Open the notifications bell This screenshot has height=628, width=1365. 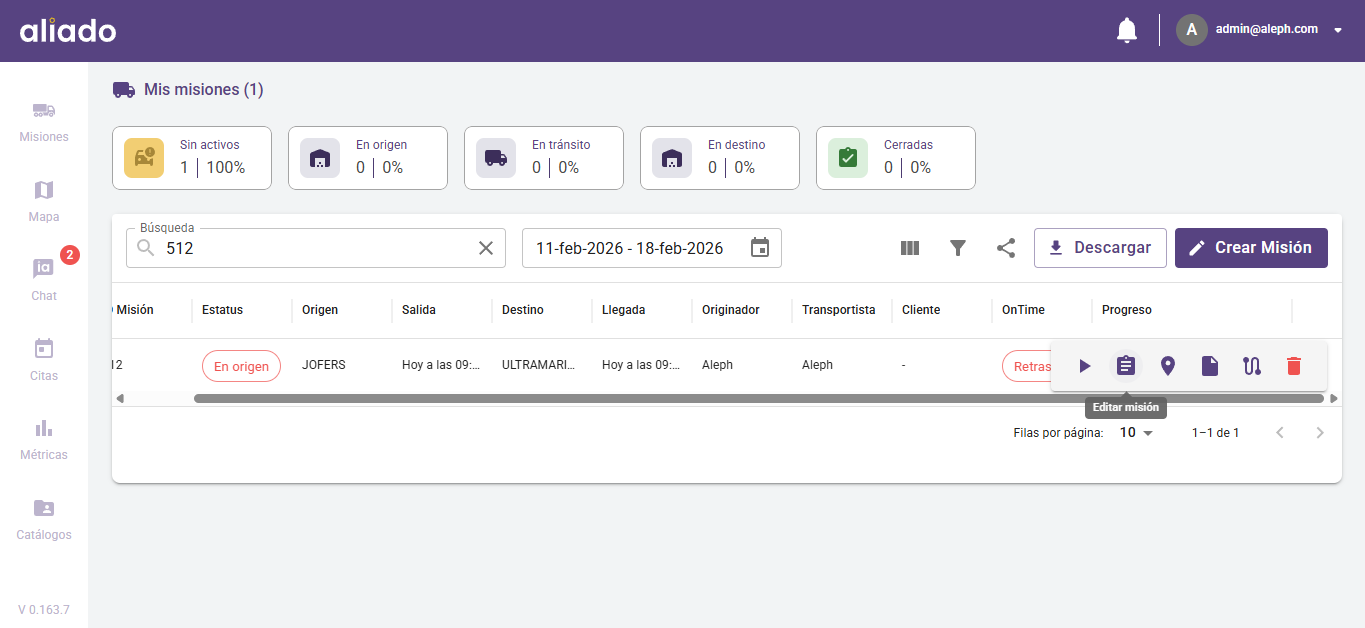(x=1127, y=30)
